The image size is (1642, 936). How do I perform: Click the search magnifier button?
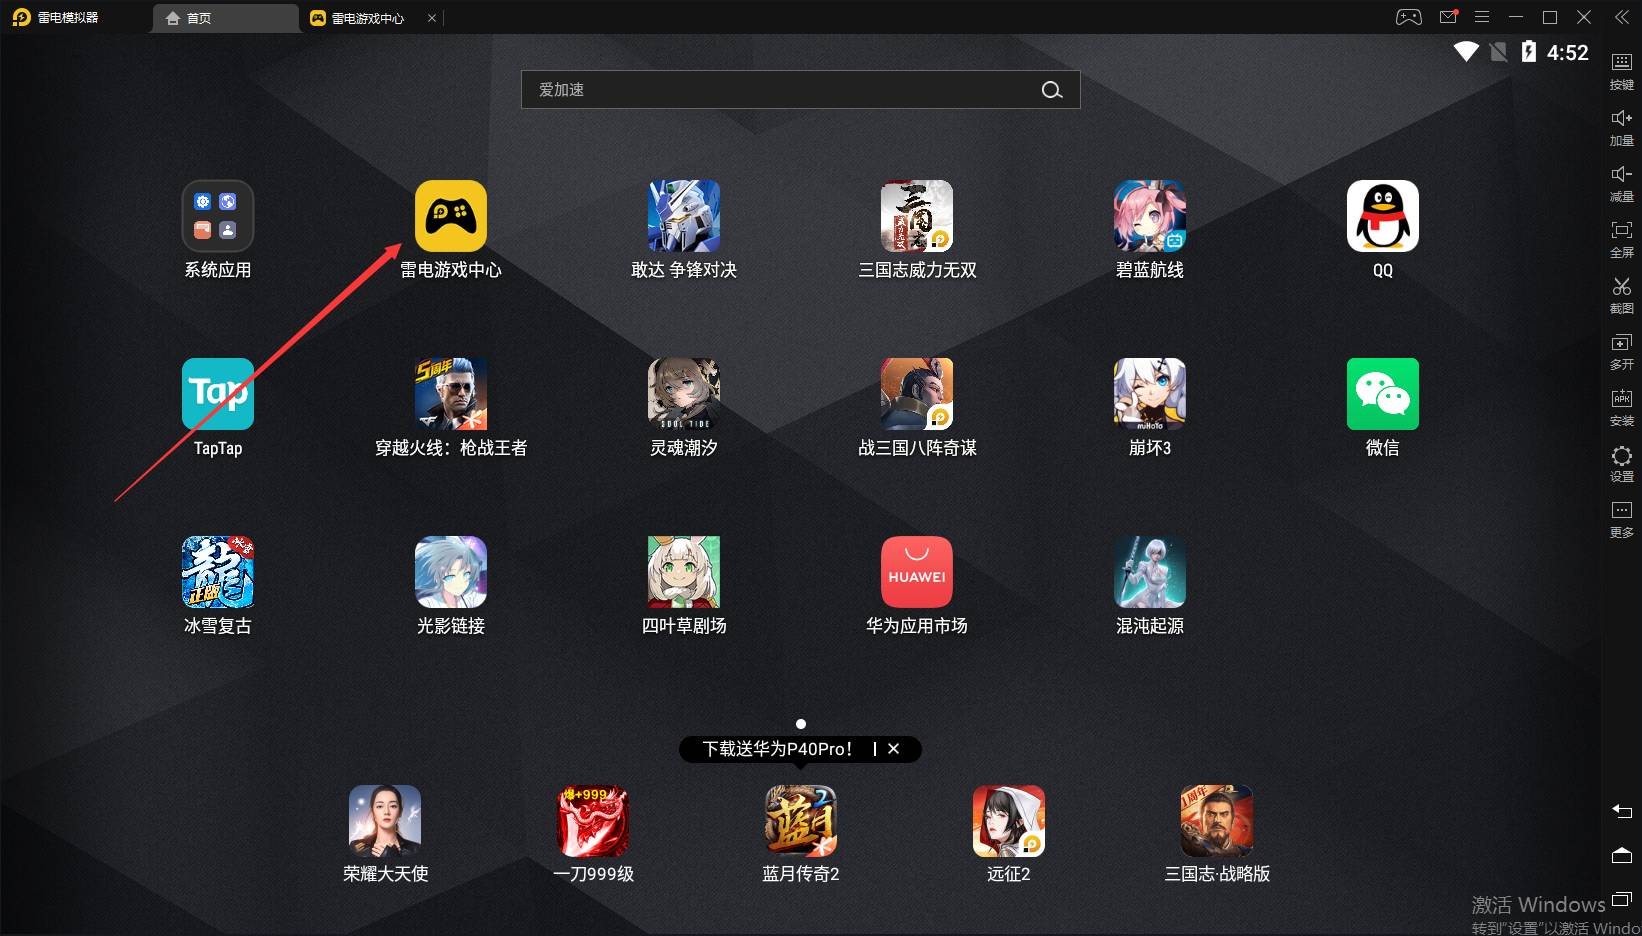1051,90
